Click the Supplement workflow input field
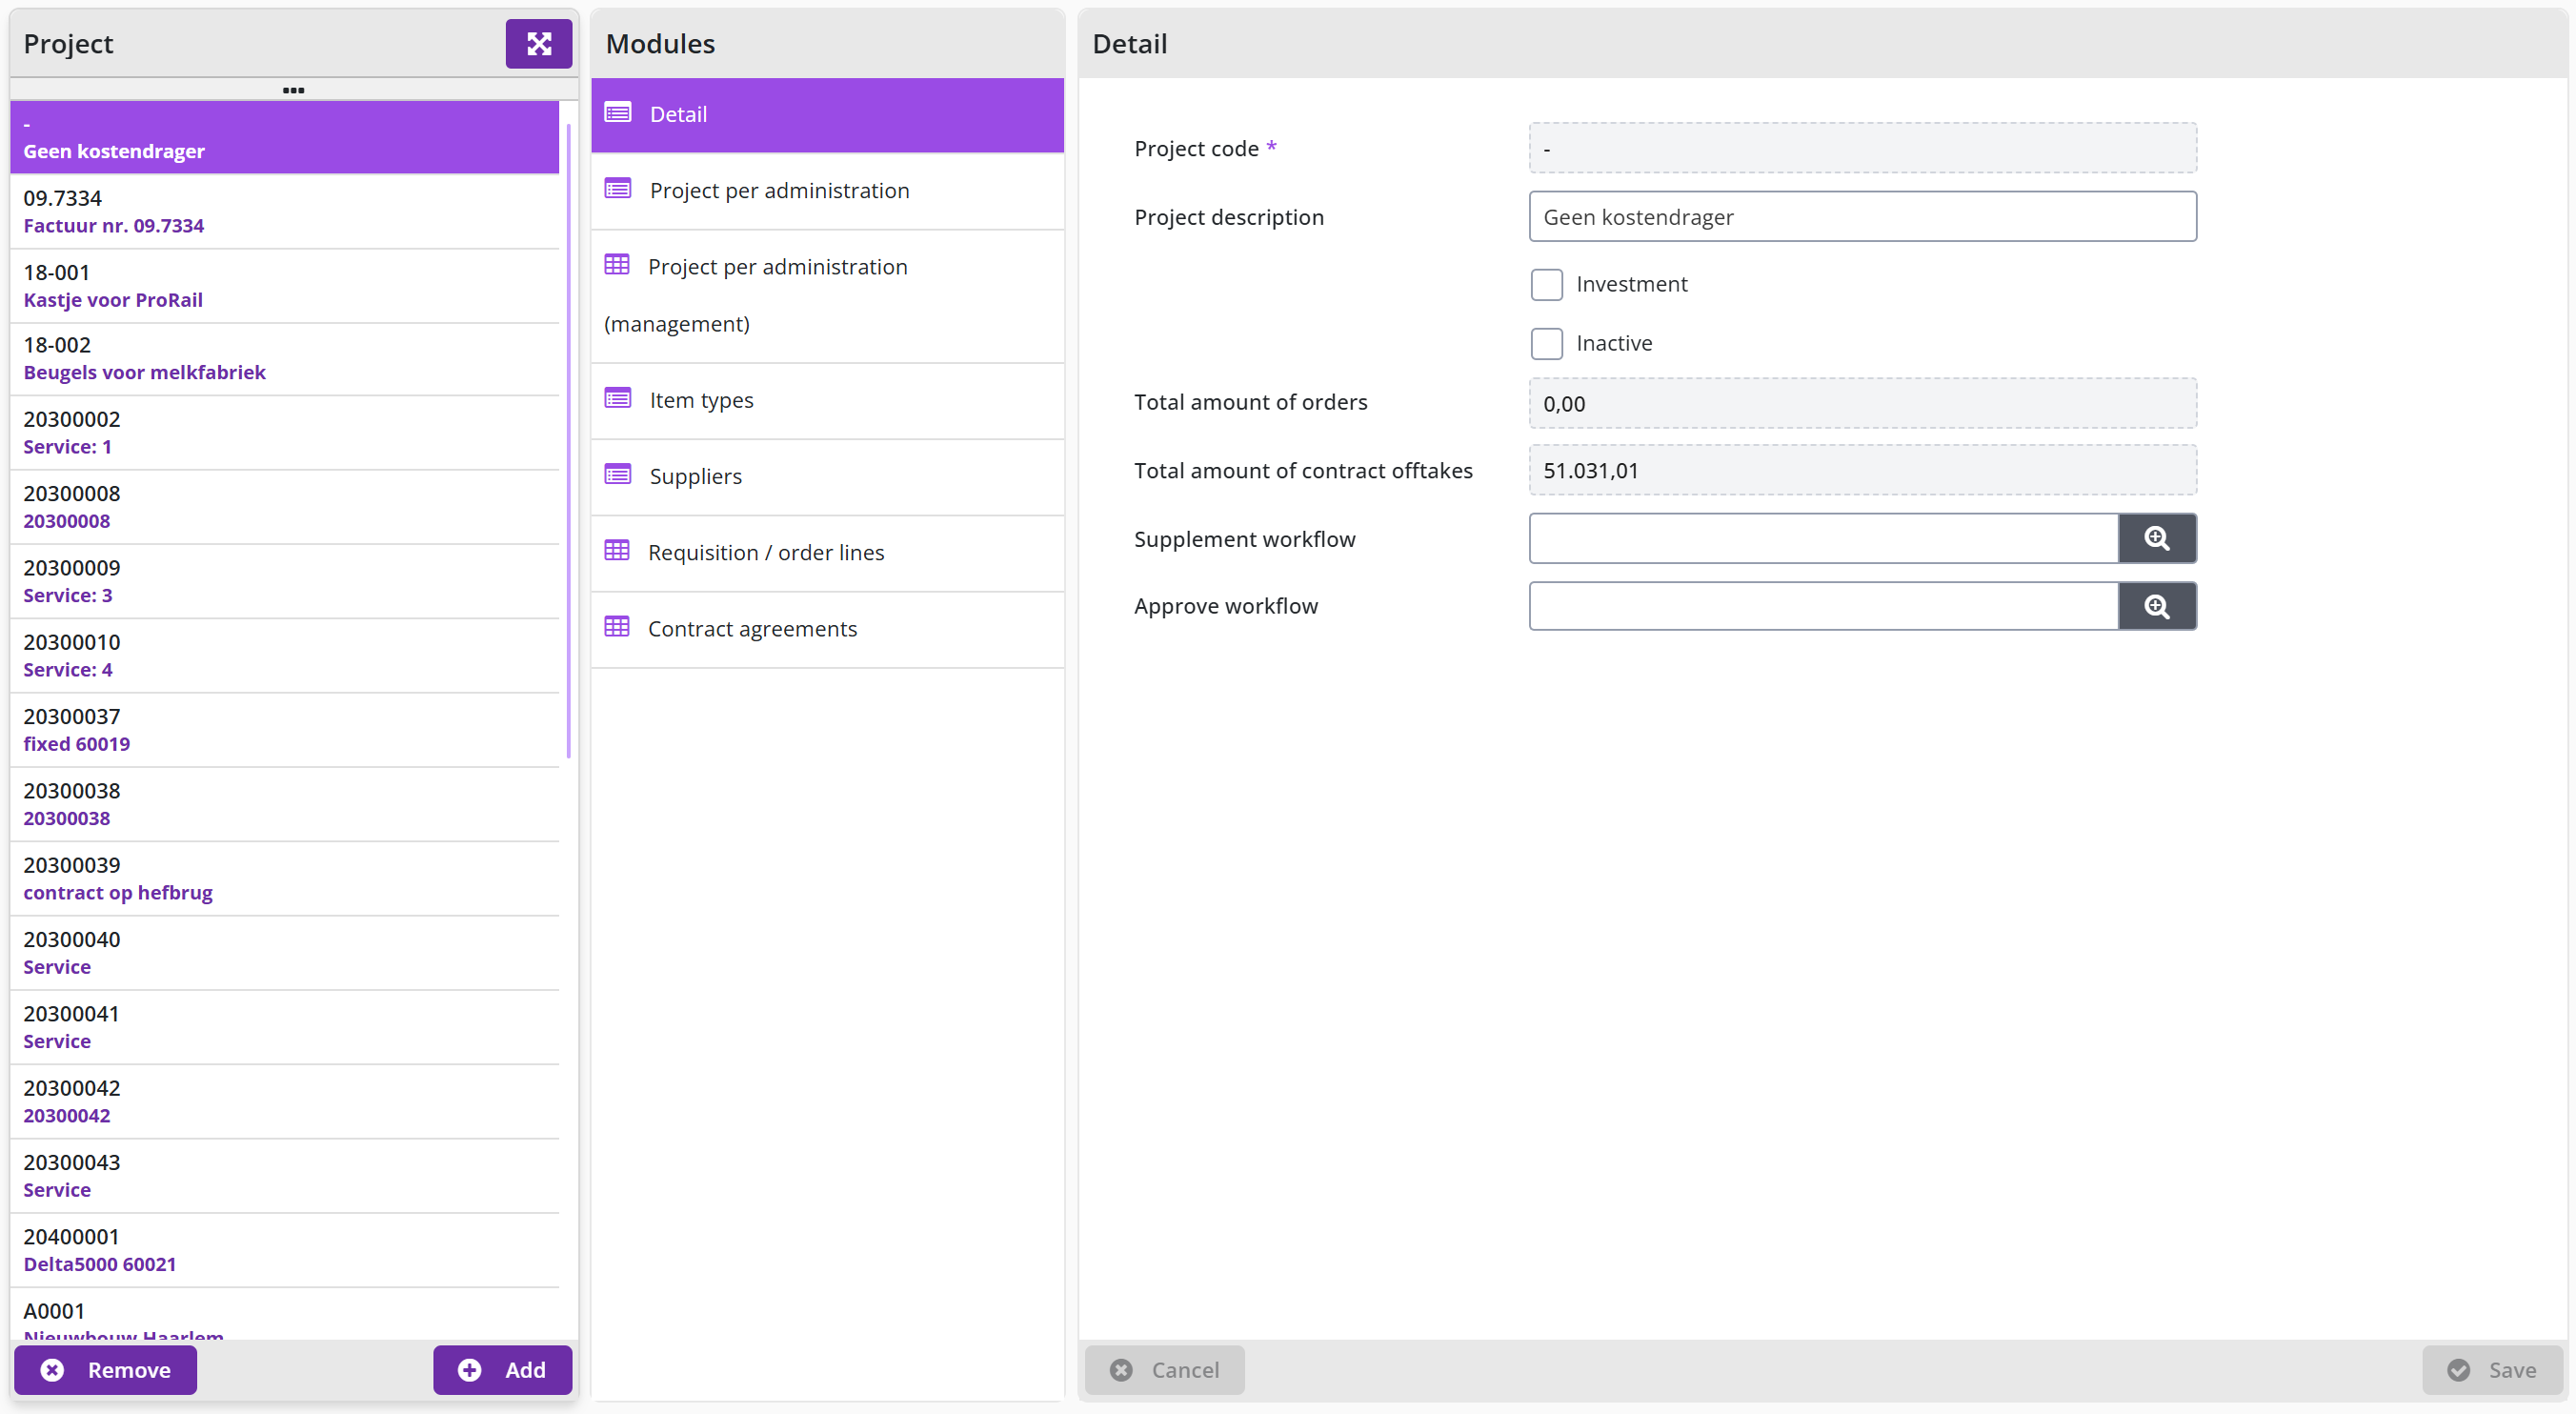 point(1823,538)
